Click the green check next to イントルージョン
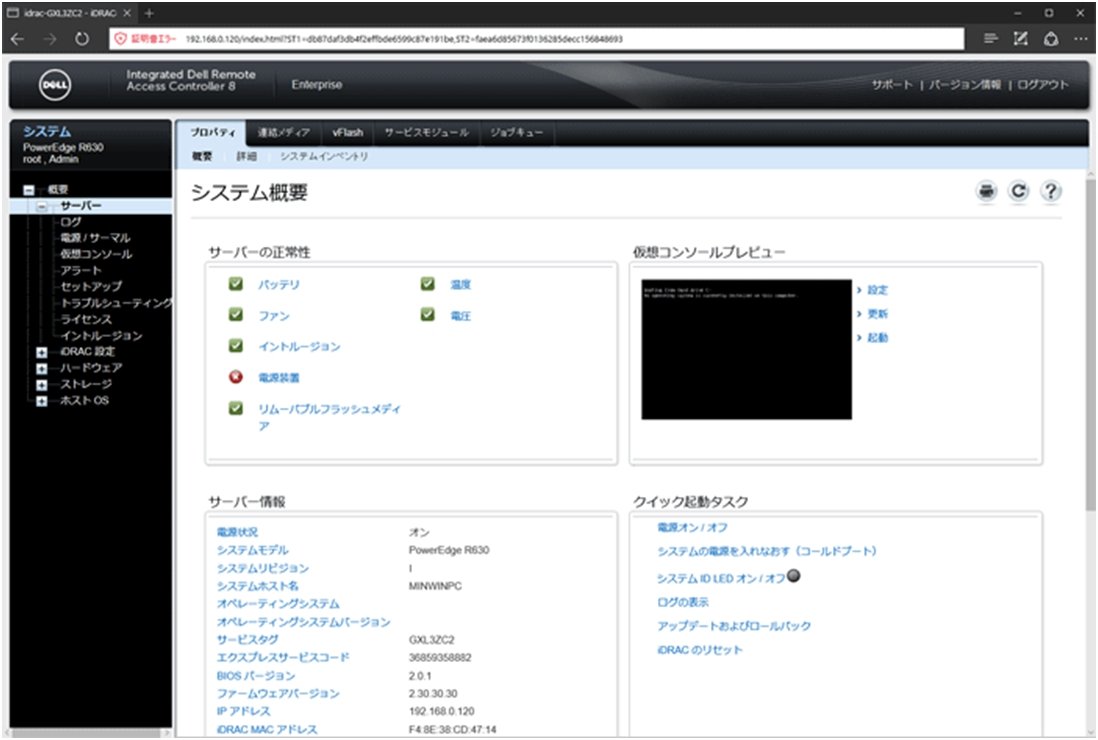This screenshot has width=1098, height=740. [x=236, y=345]
